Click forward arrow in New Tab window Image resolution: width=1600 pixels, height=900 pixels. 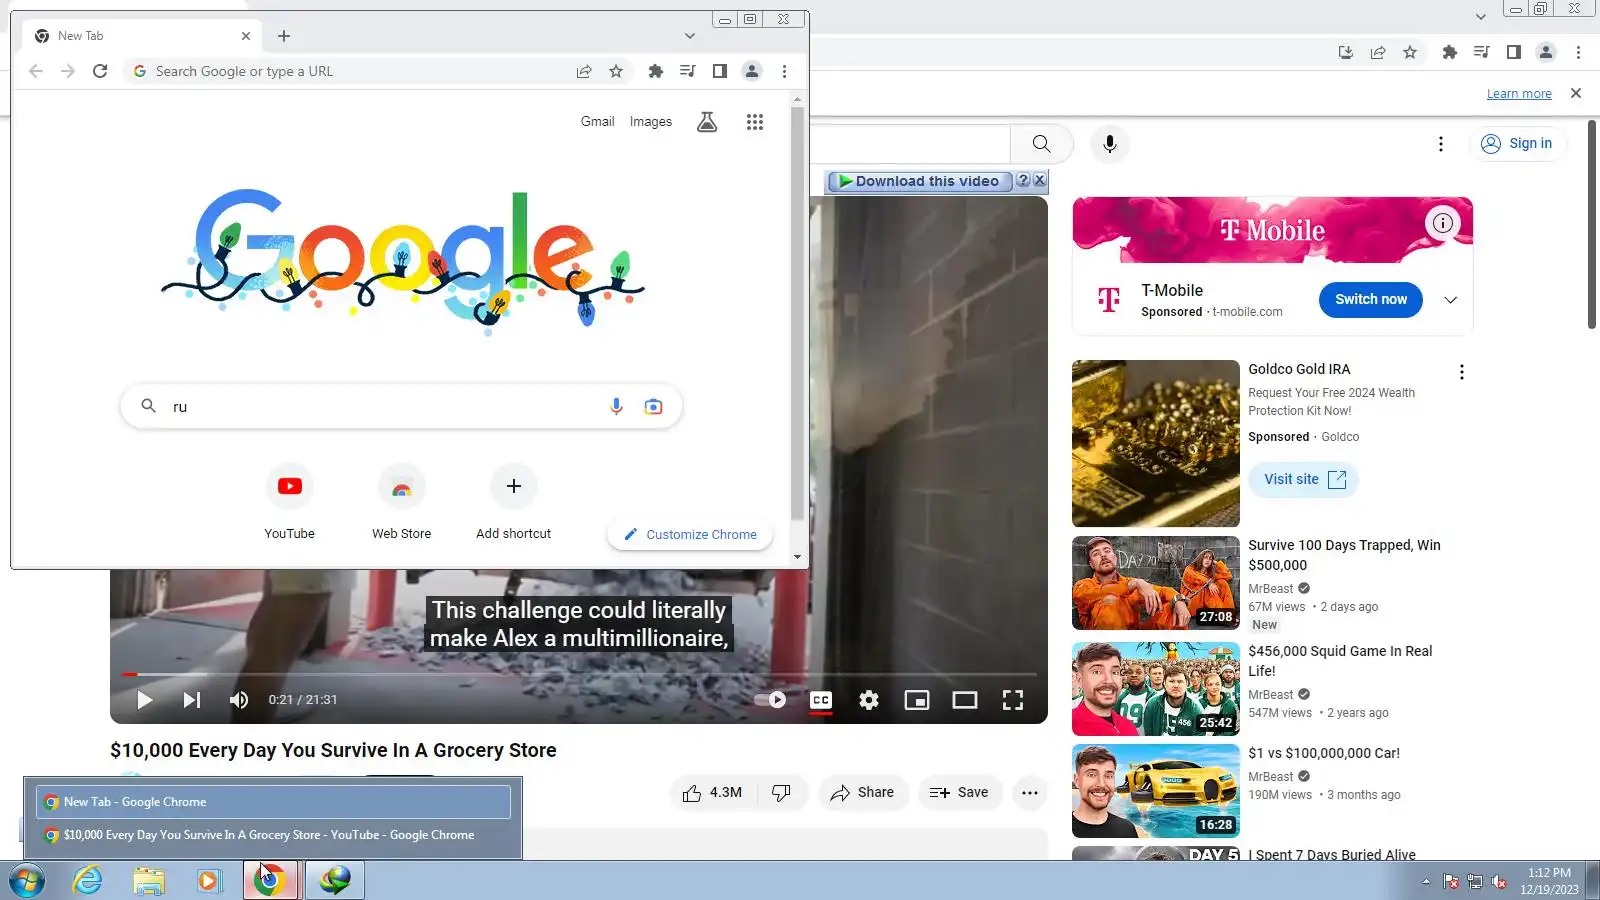coord(68,71)
